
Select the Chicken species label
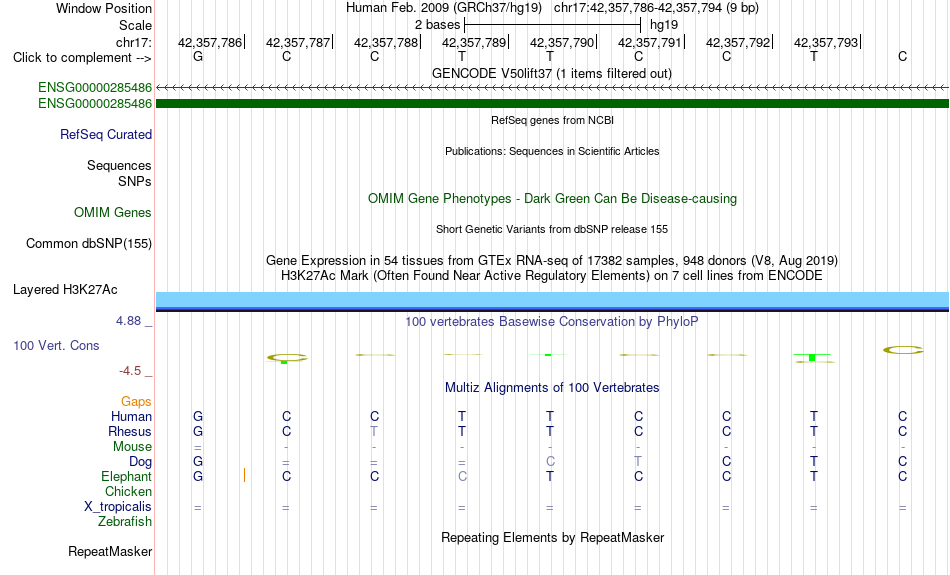[x=128, y=491]
